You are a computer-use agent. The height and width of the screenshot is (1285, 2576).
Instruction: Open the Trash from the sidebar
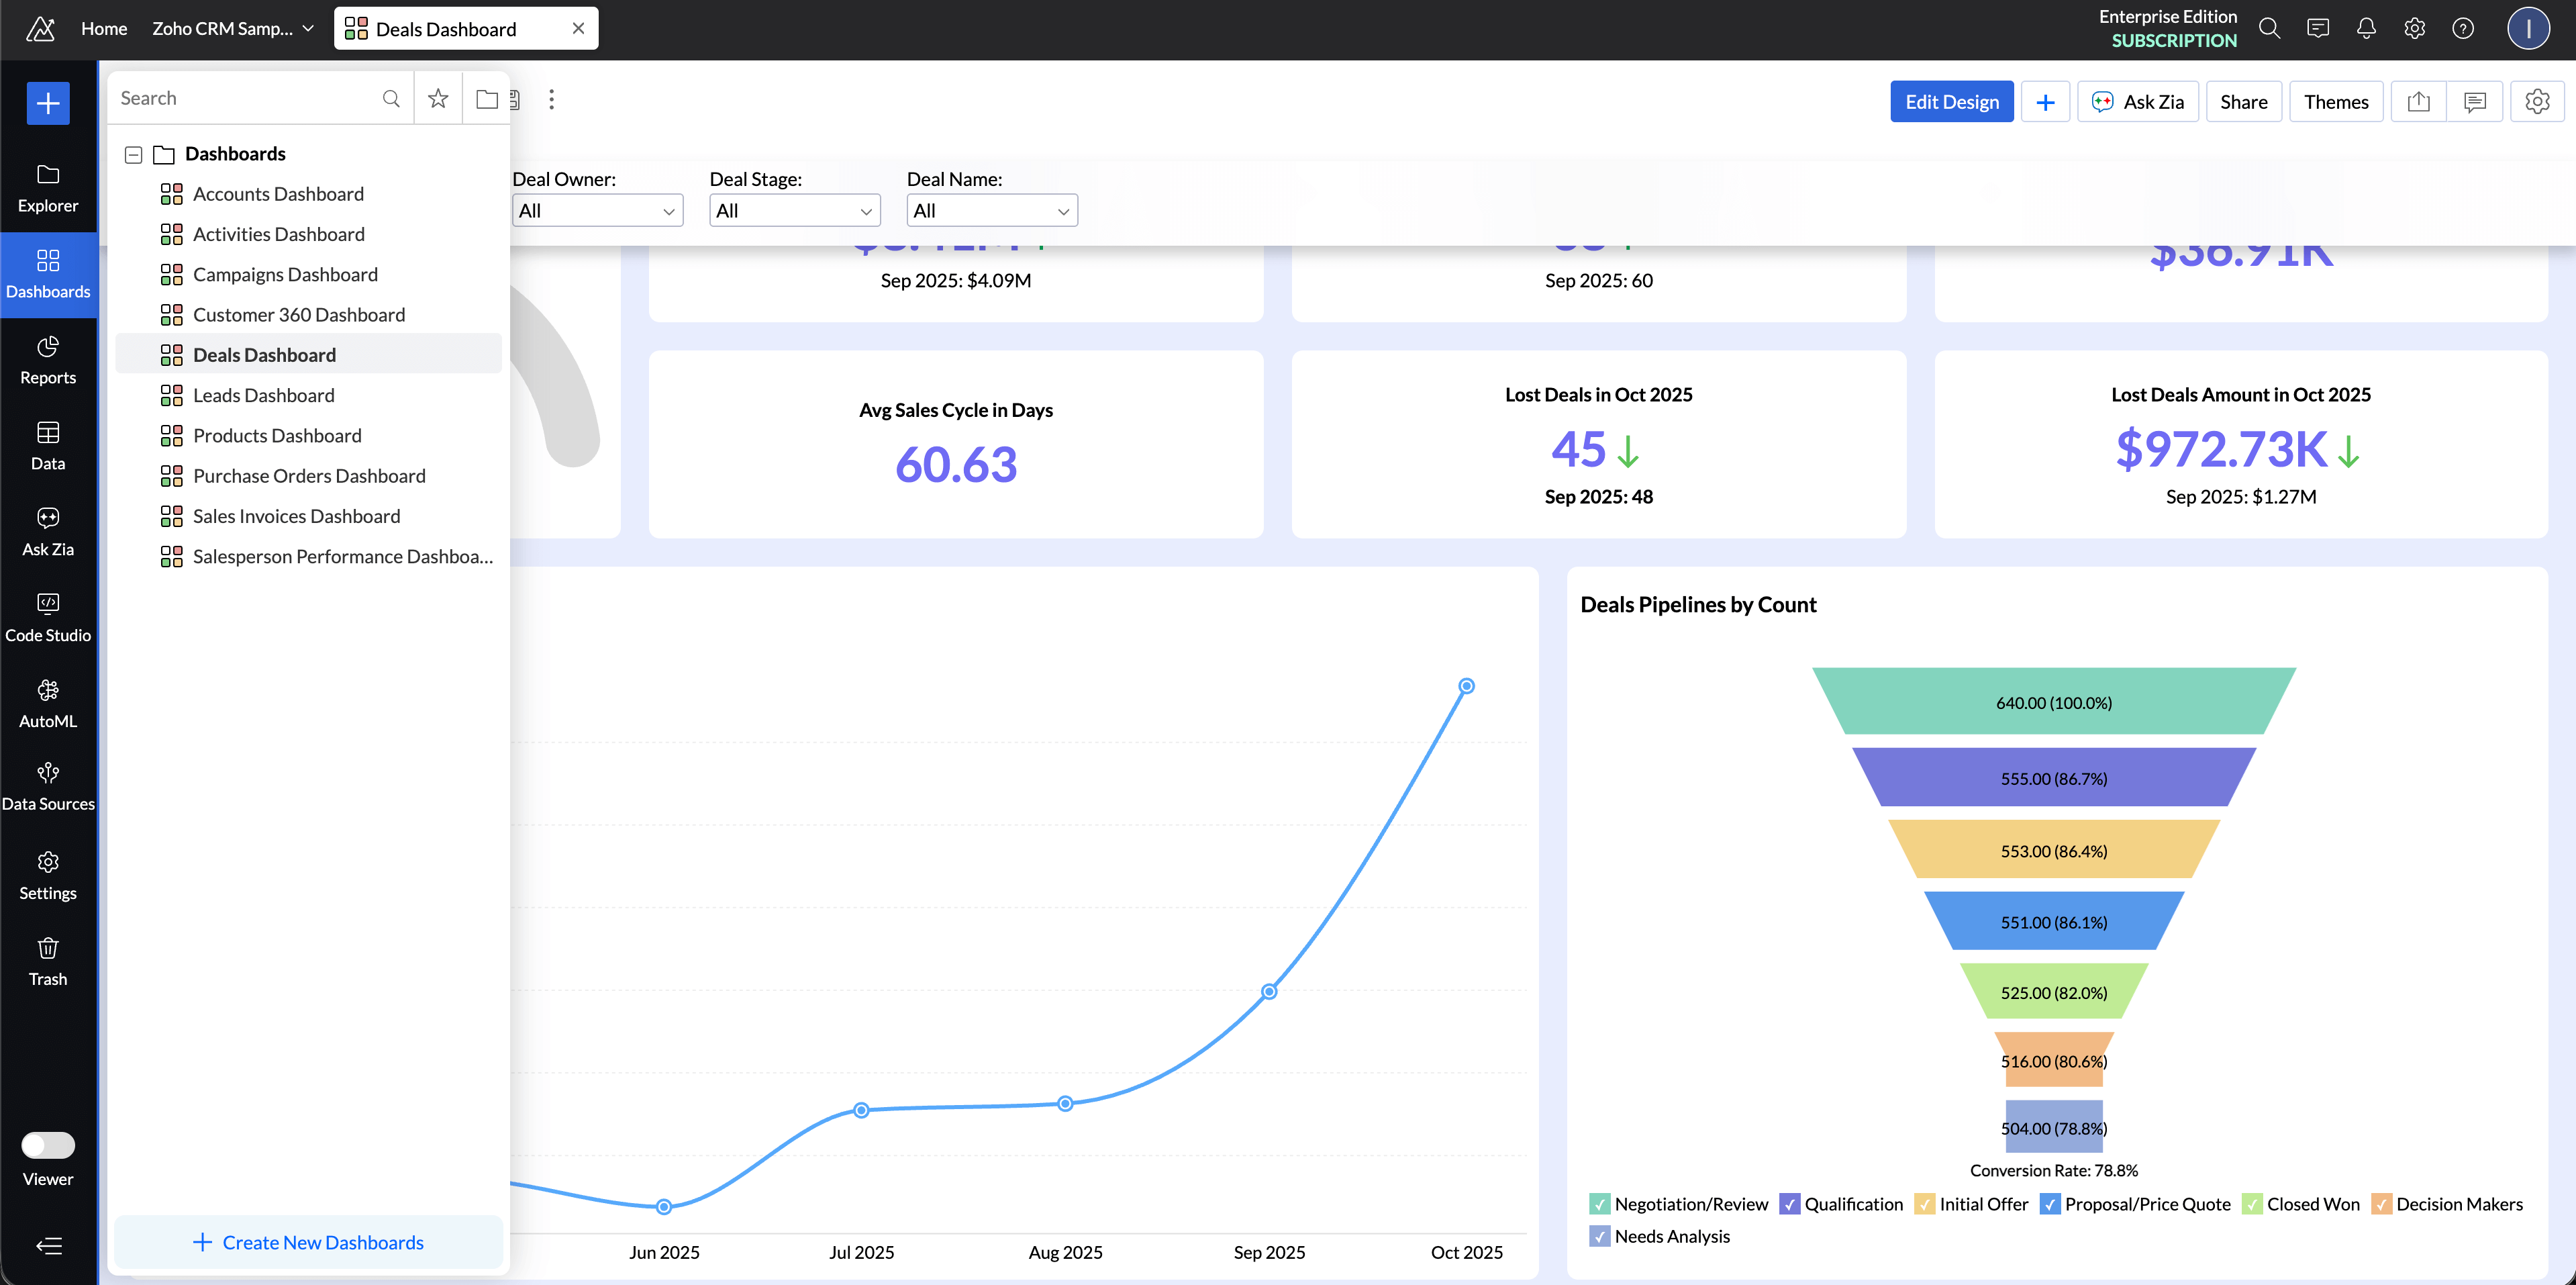(47, 961)
